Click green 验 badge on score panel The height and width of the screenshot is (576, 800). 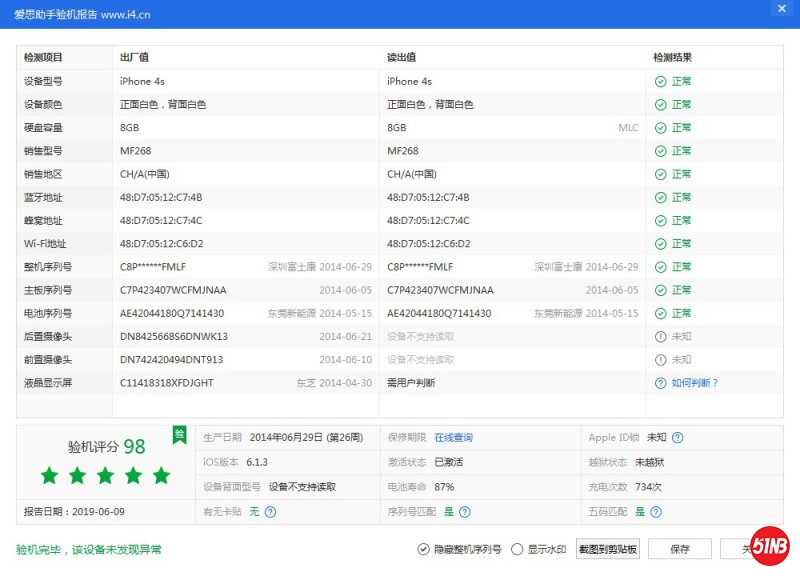tap(179, 433)
